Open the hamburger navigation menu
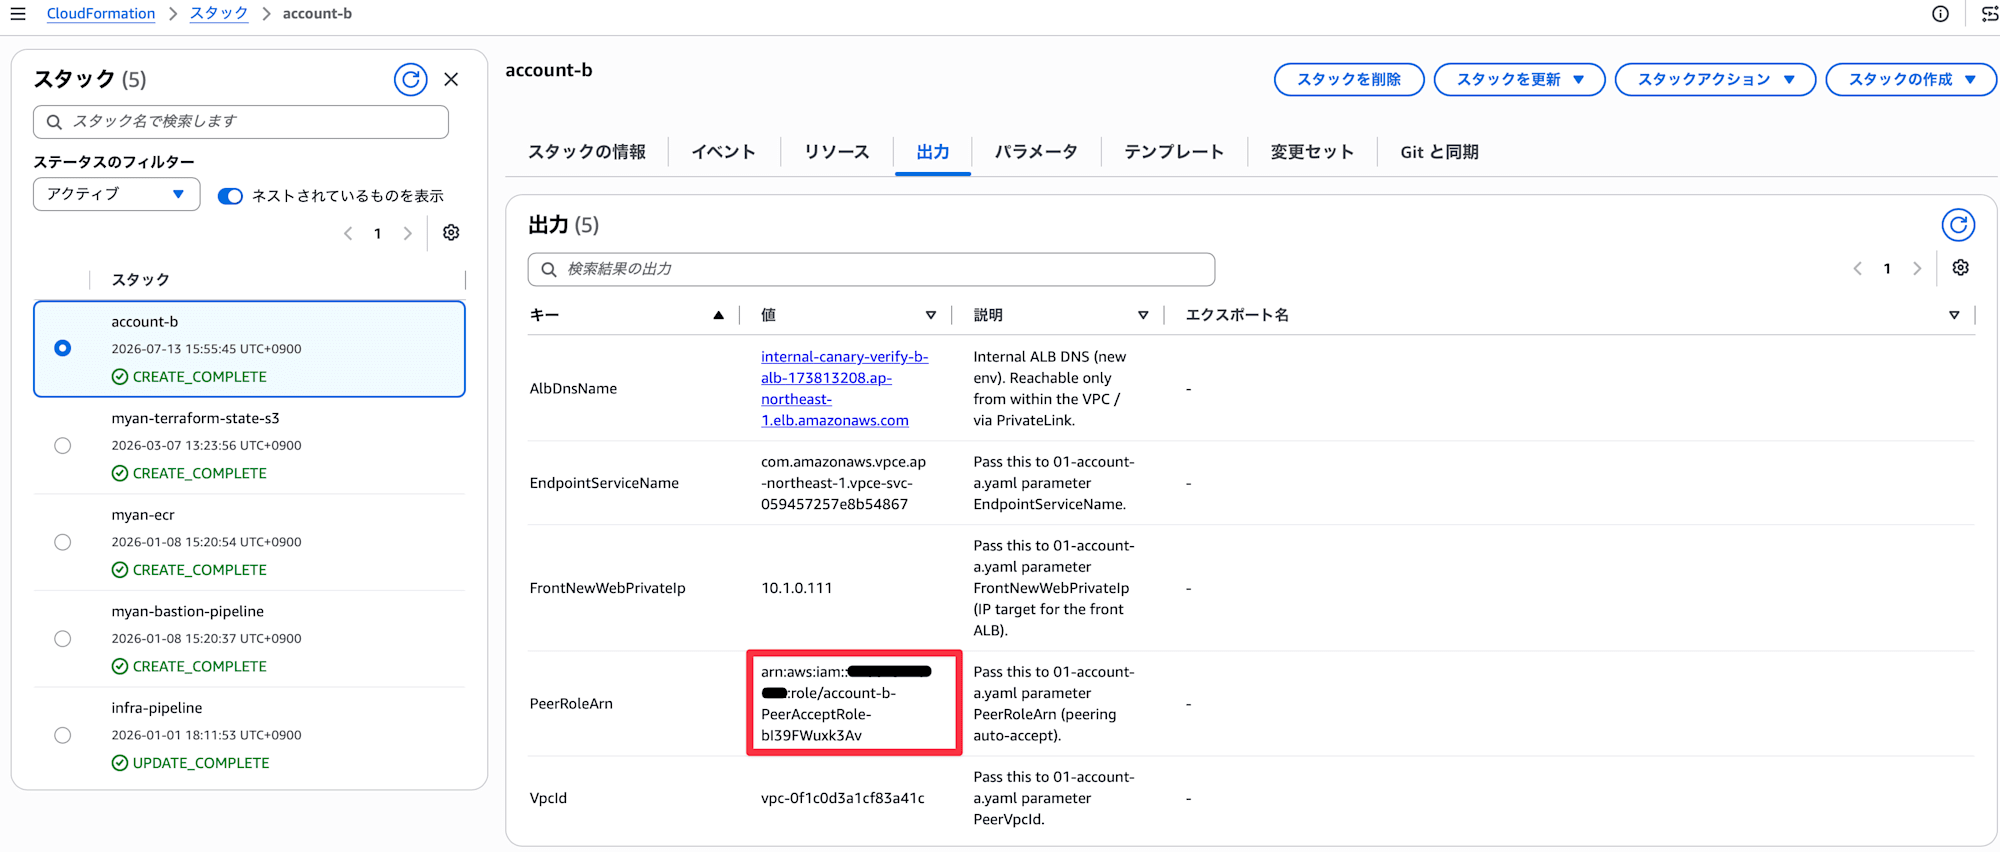Screen dimensions: 2000x852 click(x=18, y=14)
